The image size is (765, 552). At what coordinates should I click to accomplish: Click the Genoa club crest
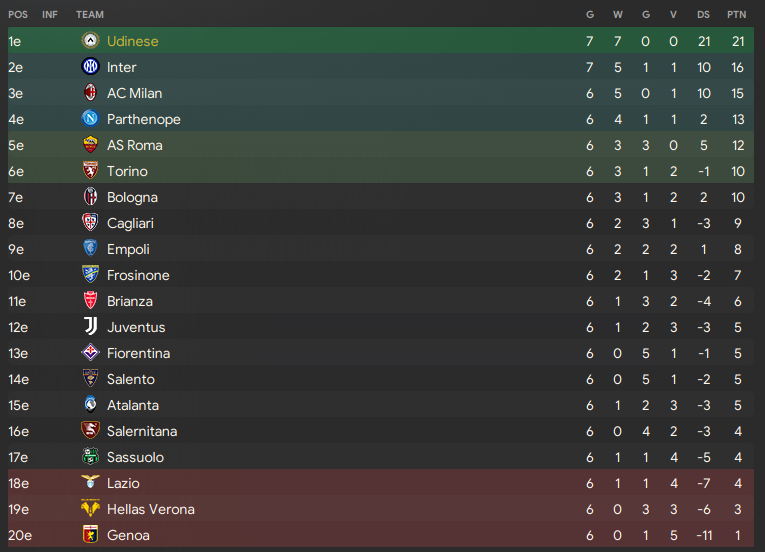(90, 534)
